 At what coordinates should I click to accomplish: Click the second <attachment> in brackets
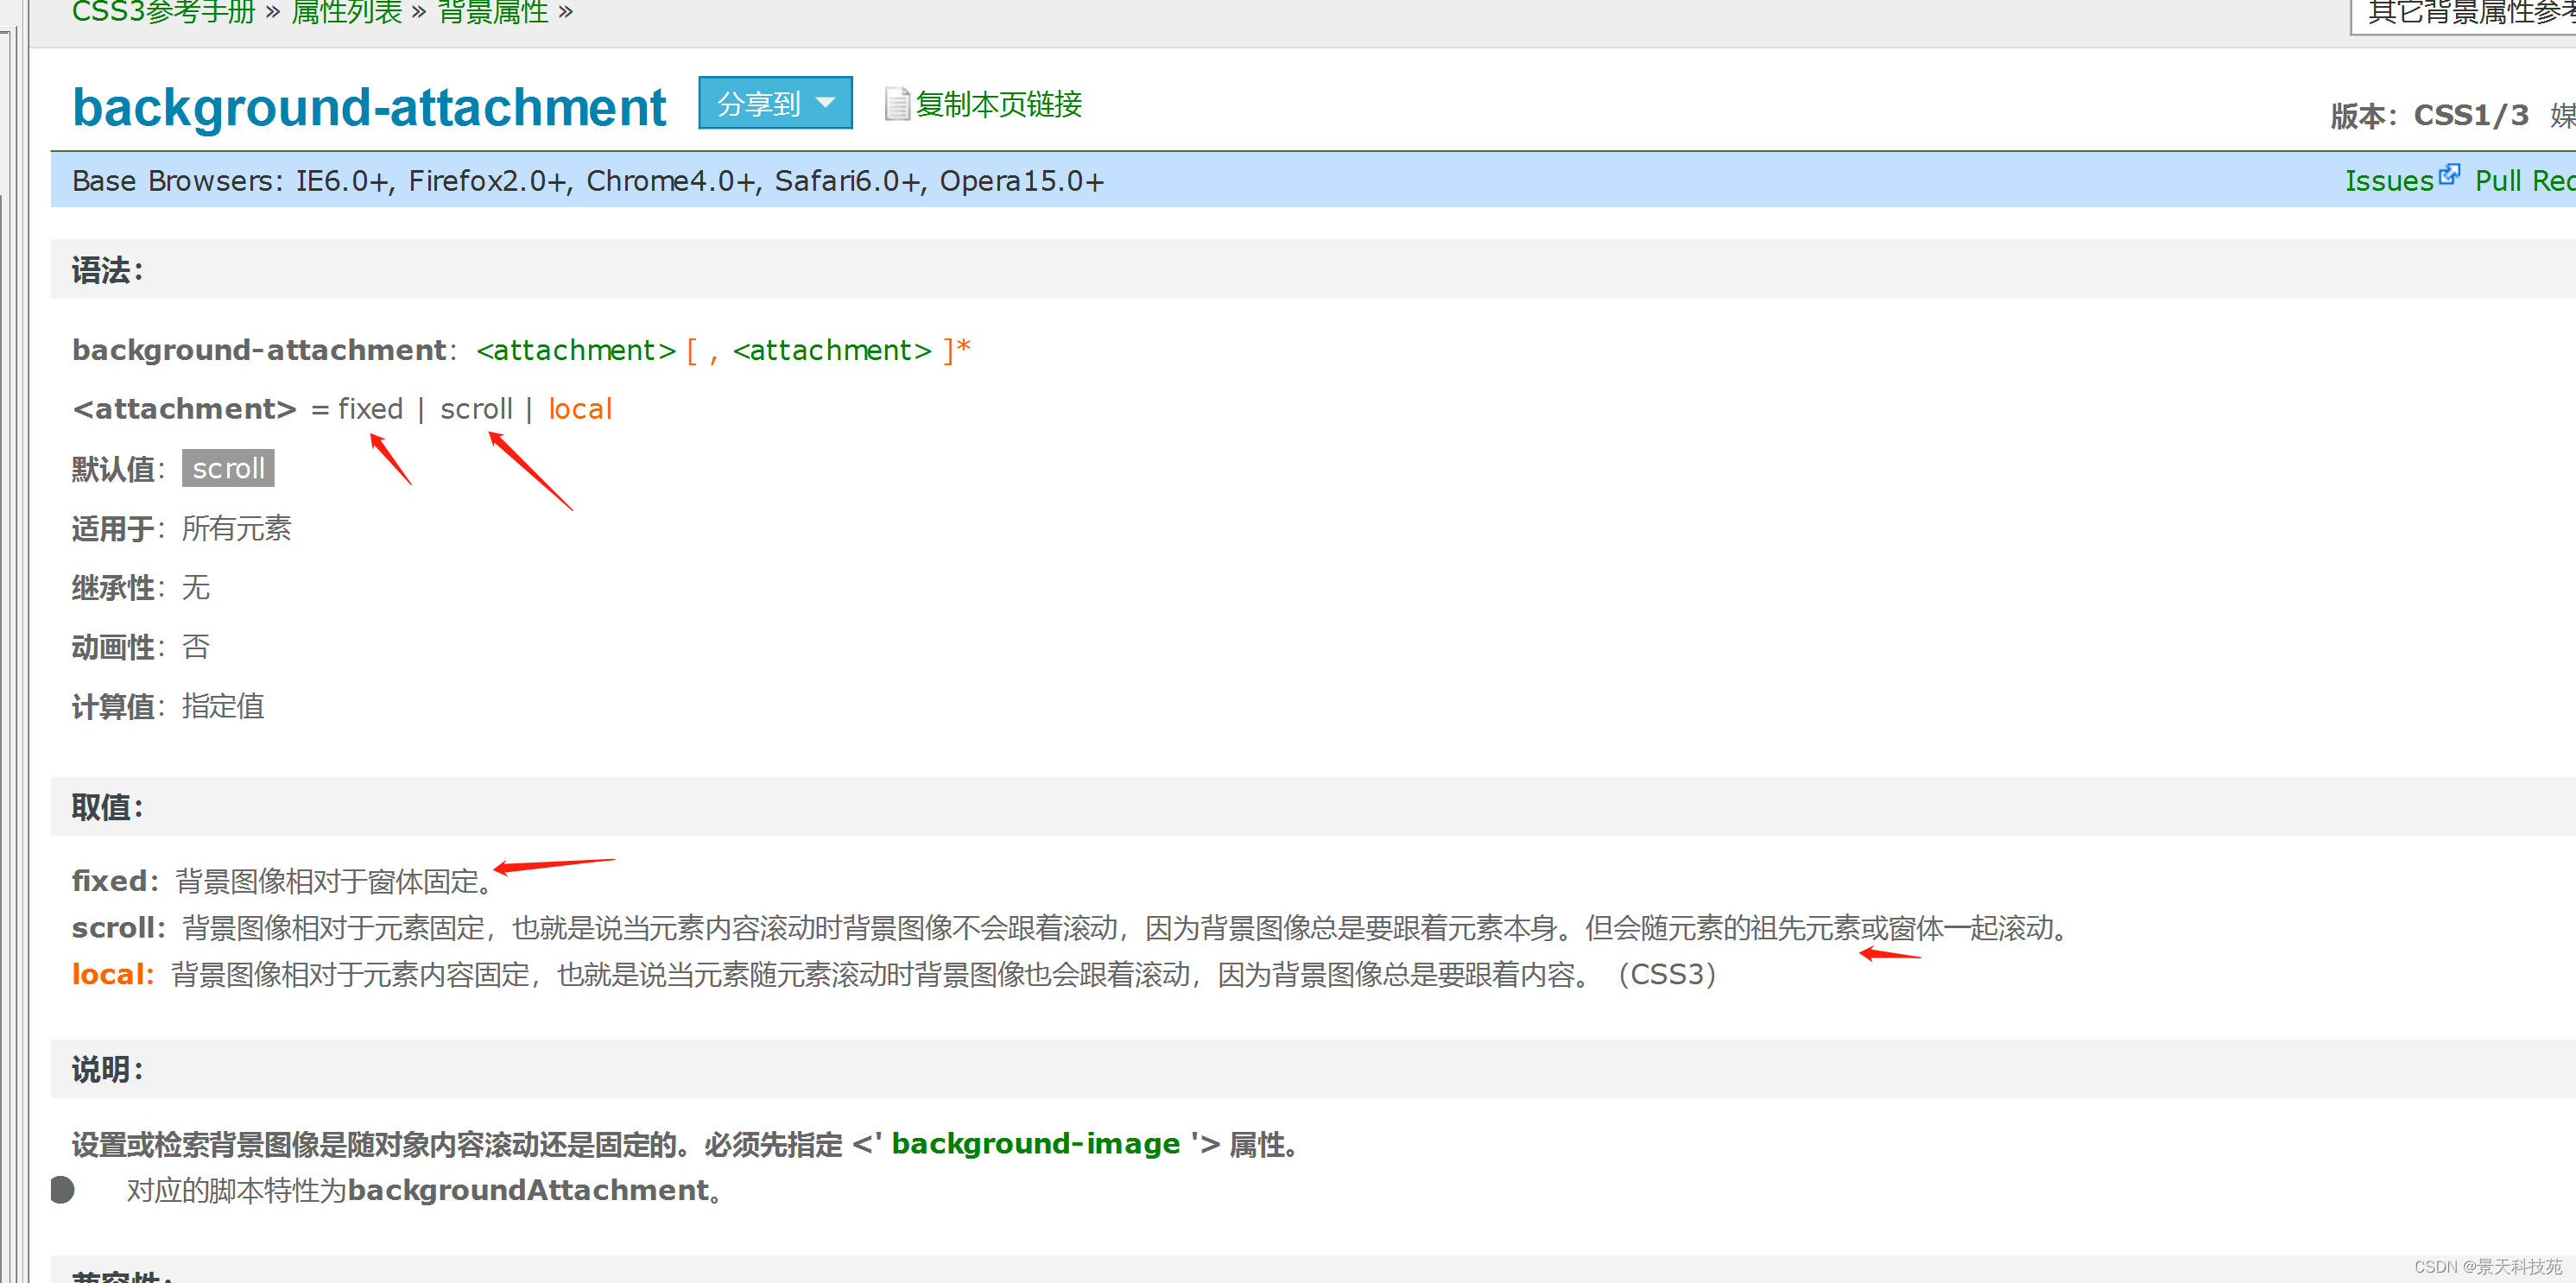pyautogui.click(x=832, y=350)
